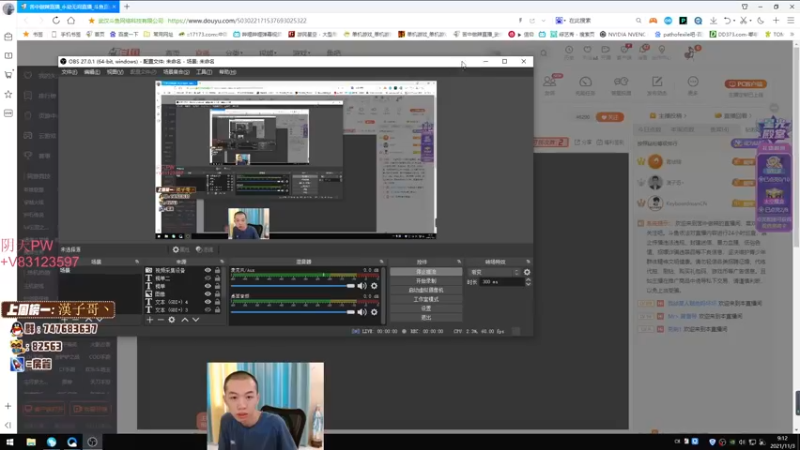The height and width of the screenshot is (450, 800).
Task: Reload the browser page
Action: click(x=56, y=20)
